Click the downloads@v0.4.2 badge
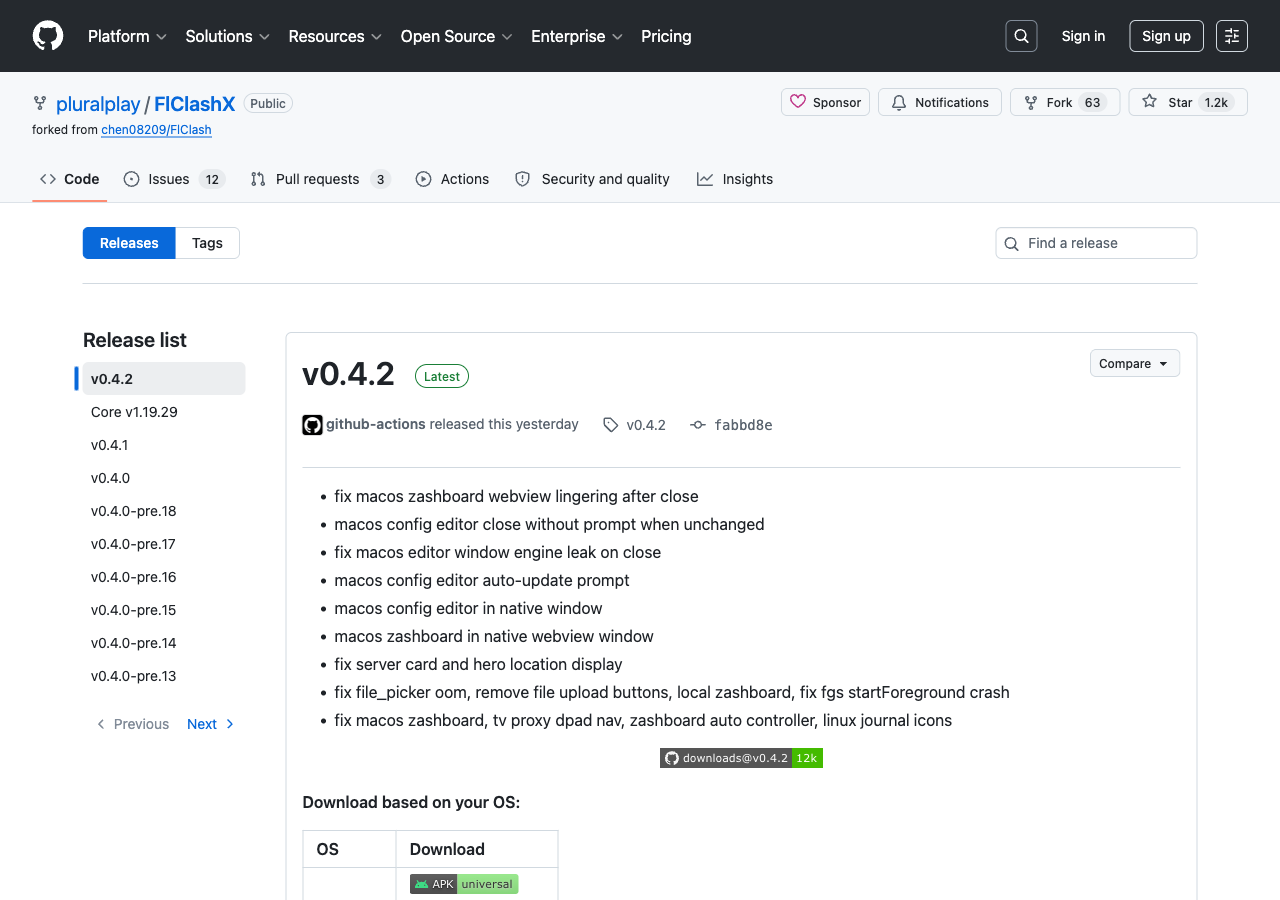1280x900 pixels. coord(741,758)
